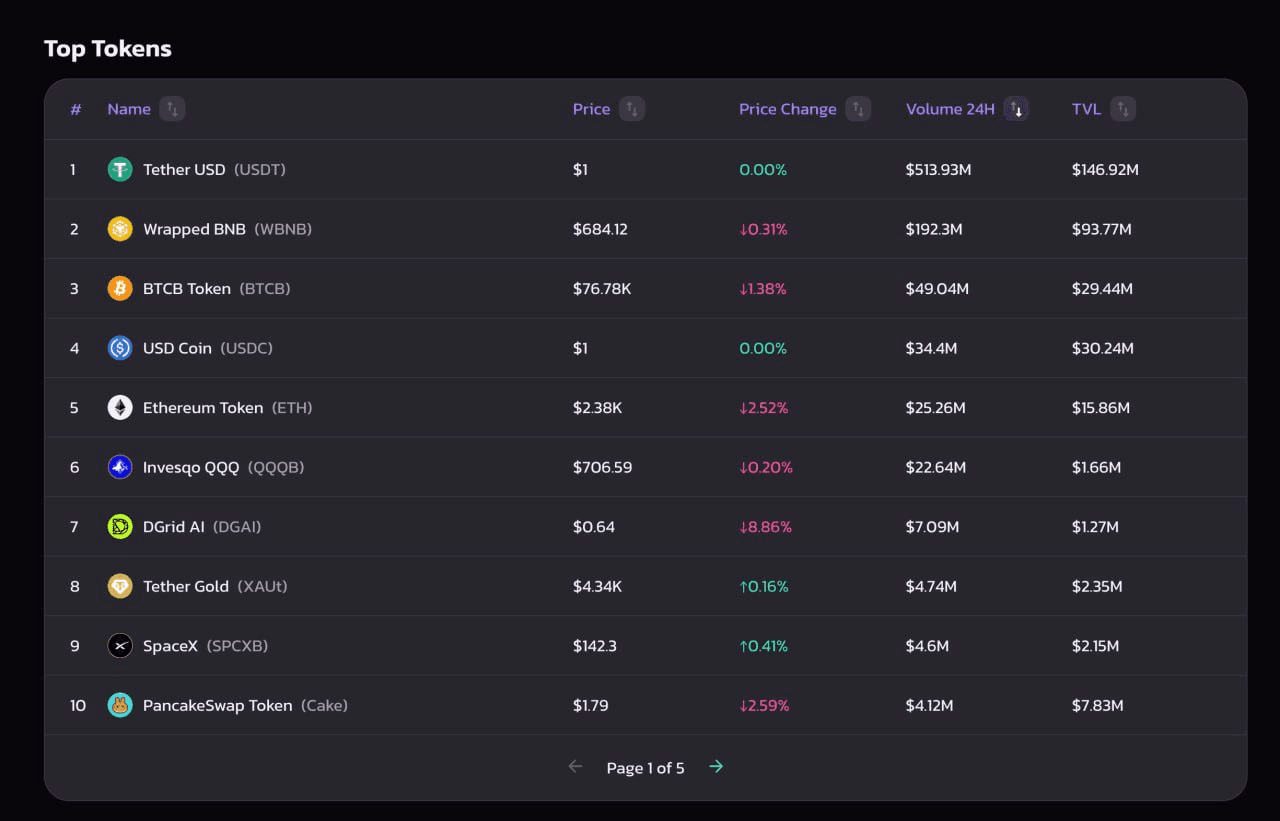The image size is (1280, 821).
Task: Click the $142.3 SpaceX price
Action: (595, 646)
